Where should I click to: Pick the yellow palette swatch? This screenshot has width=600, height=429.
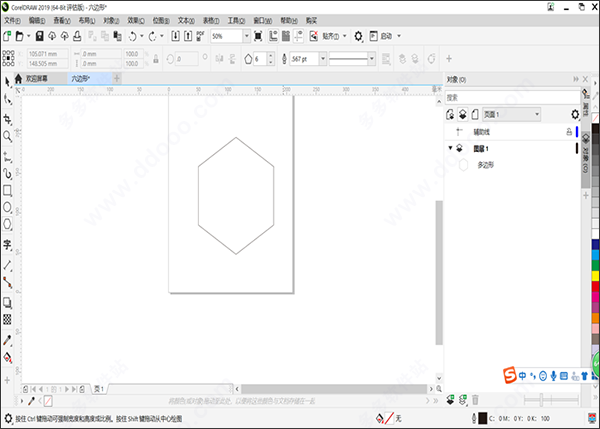[595, 276]
